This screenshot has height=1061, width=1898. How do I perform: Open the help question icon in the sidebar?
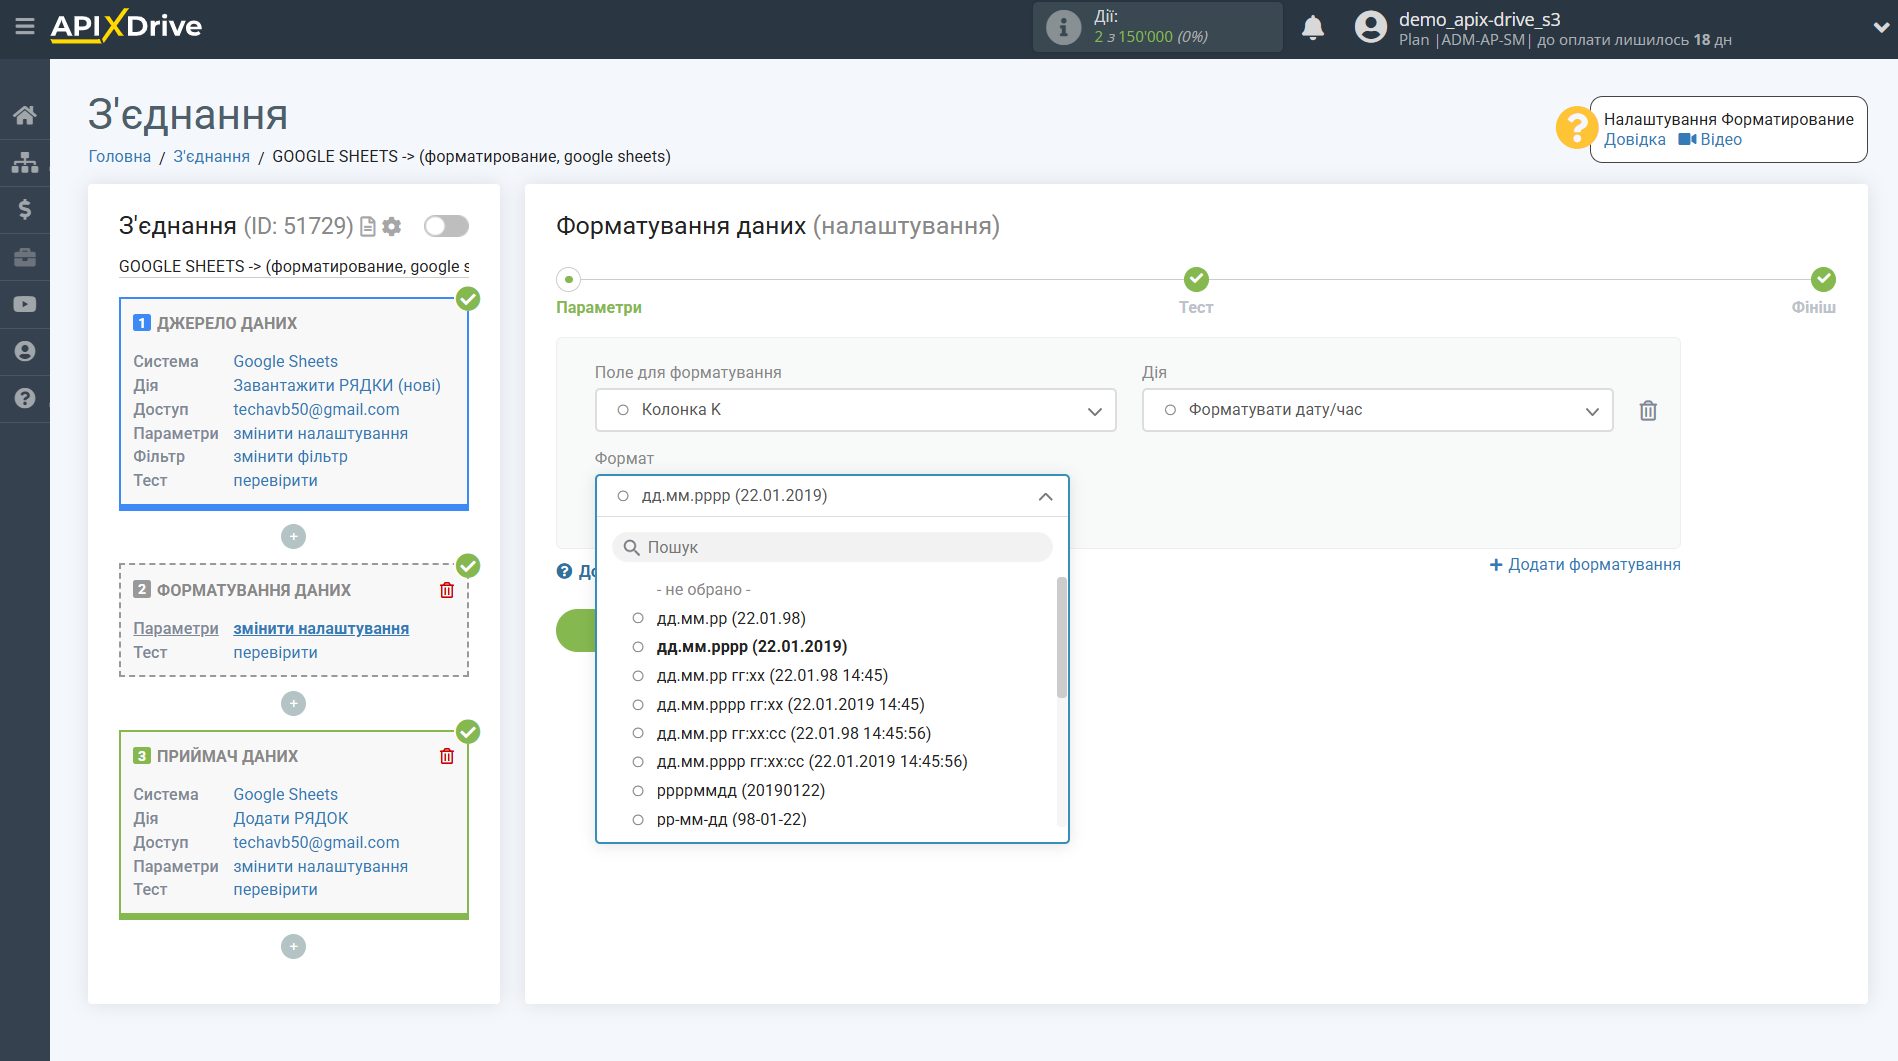(x=25, y=398)
